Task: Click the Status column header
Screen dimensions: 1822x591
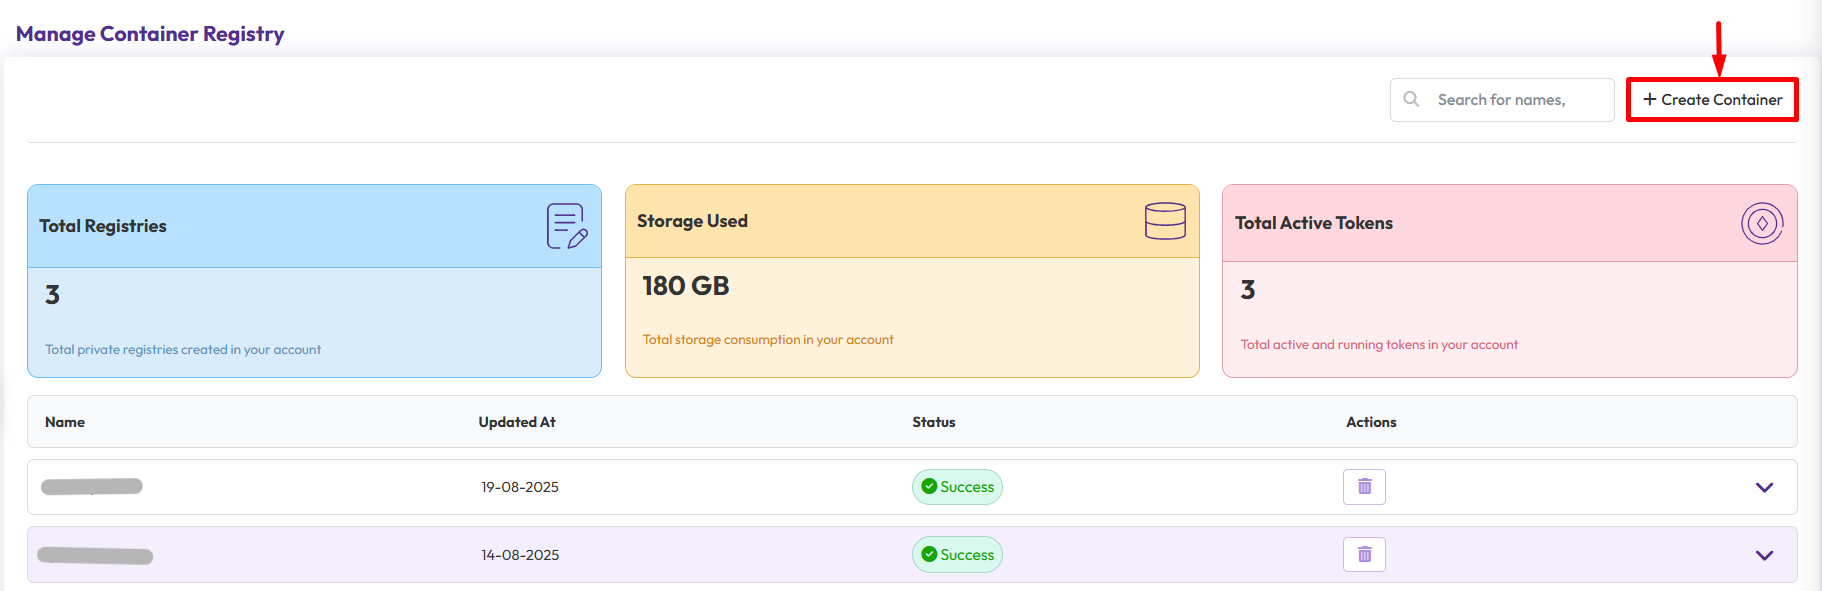Action: pos(933,422)
